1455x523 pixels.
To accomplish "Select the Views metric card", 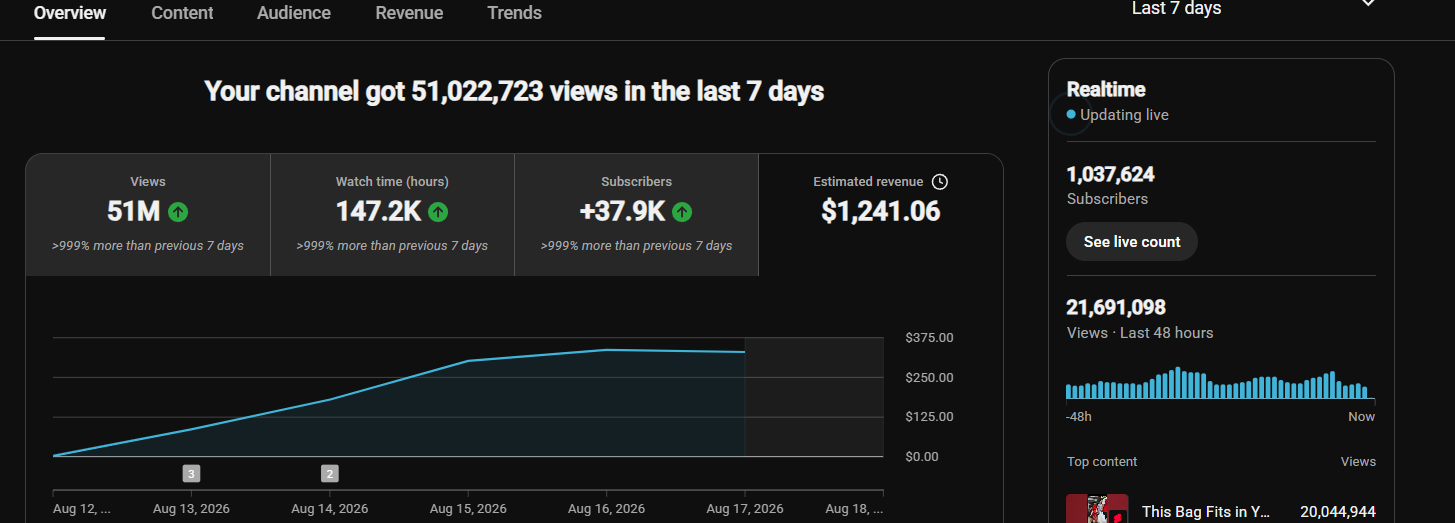I will (x=148, y=215).
